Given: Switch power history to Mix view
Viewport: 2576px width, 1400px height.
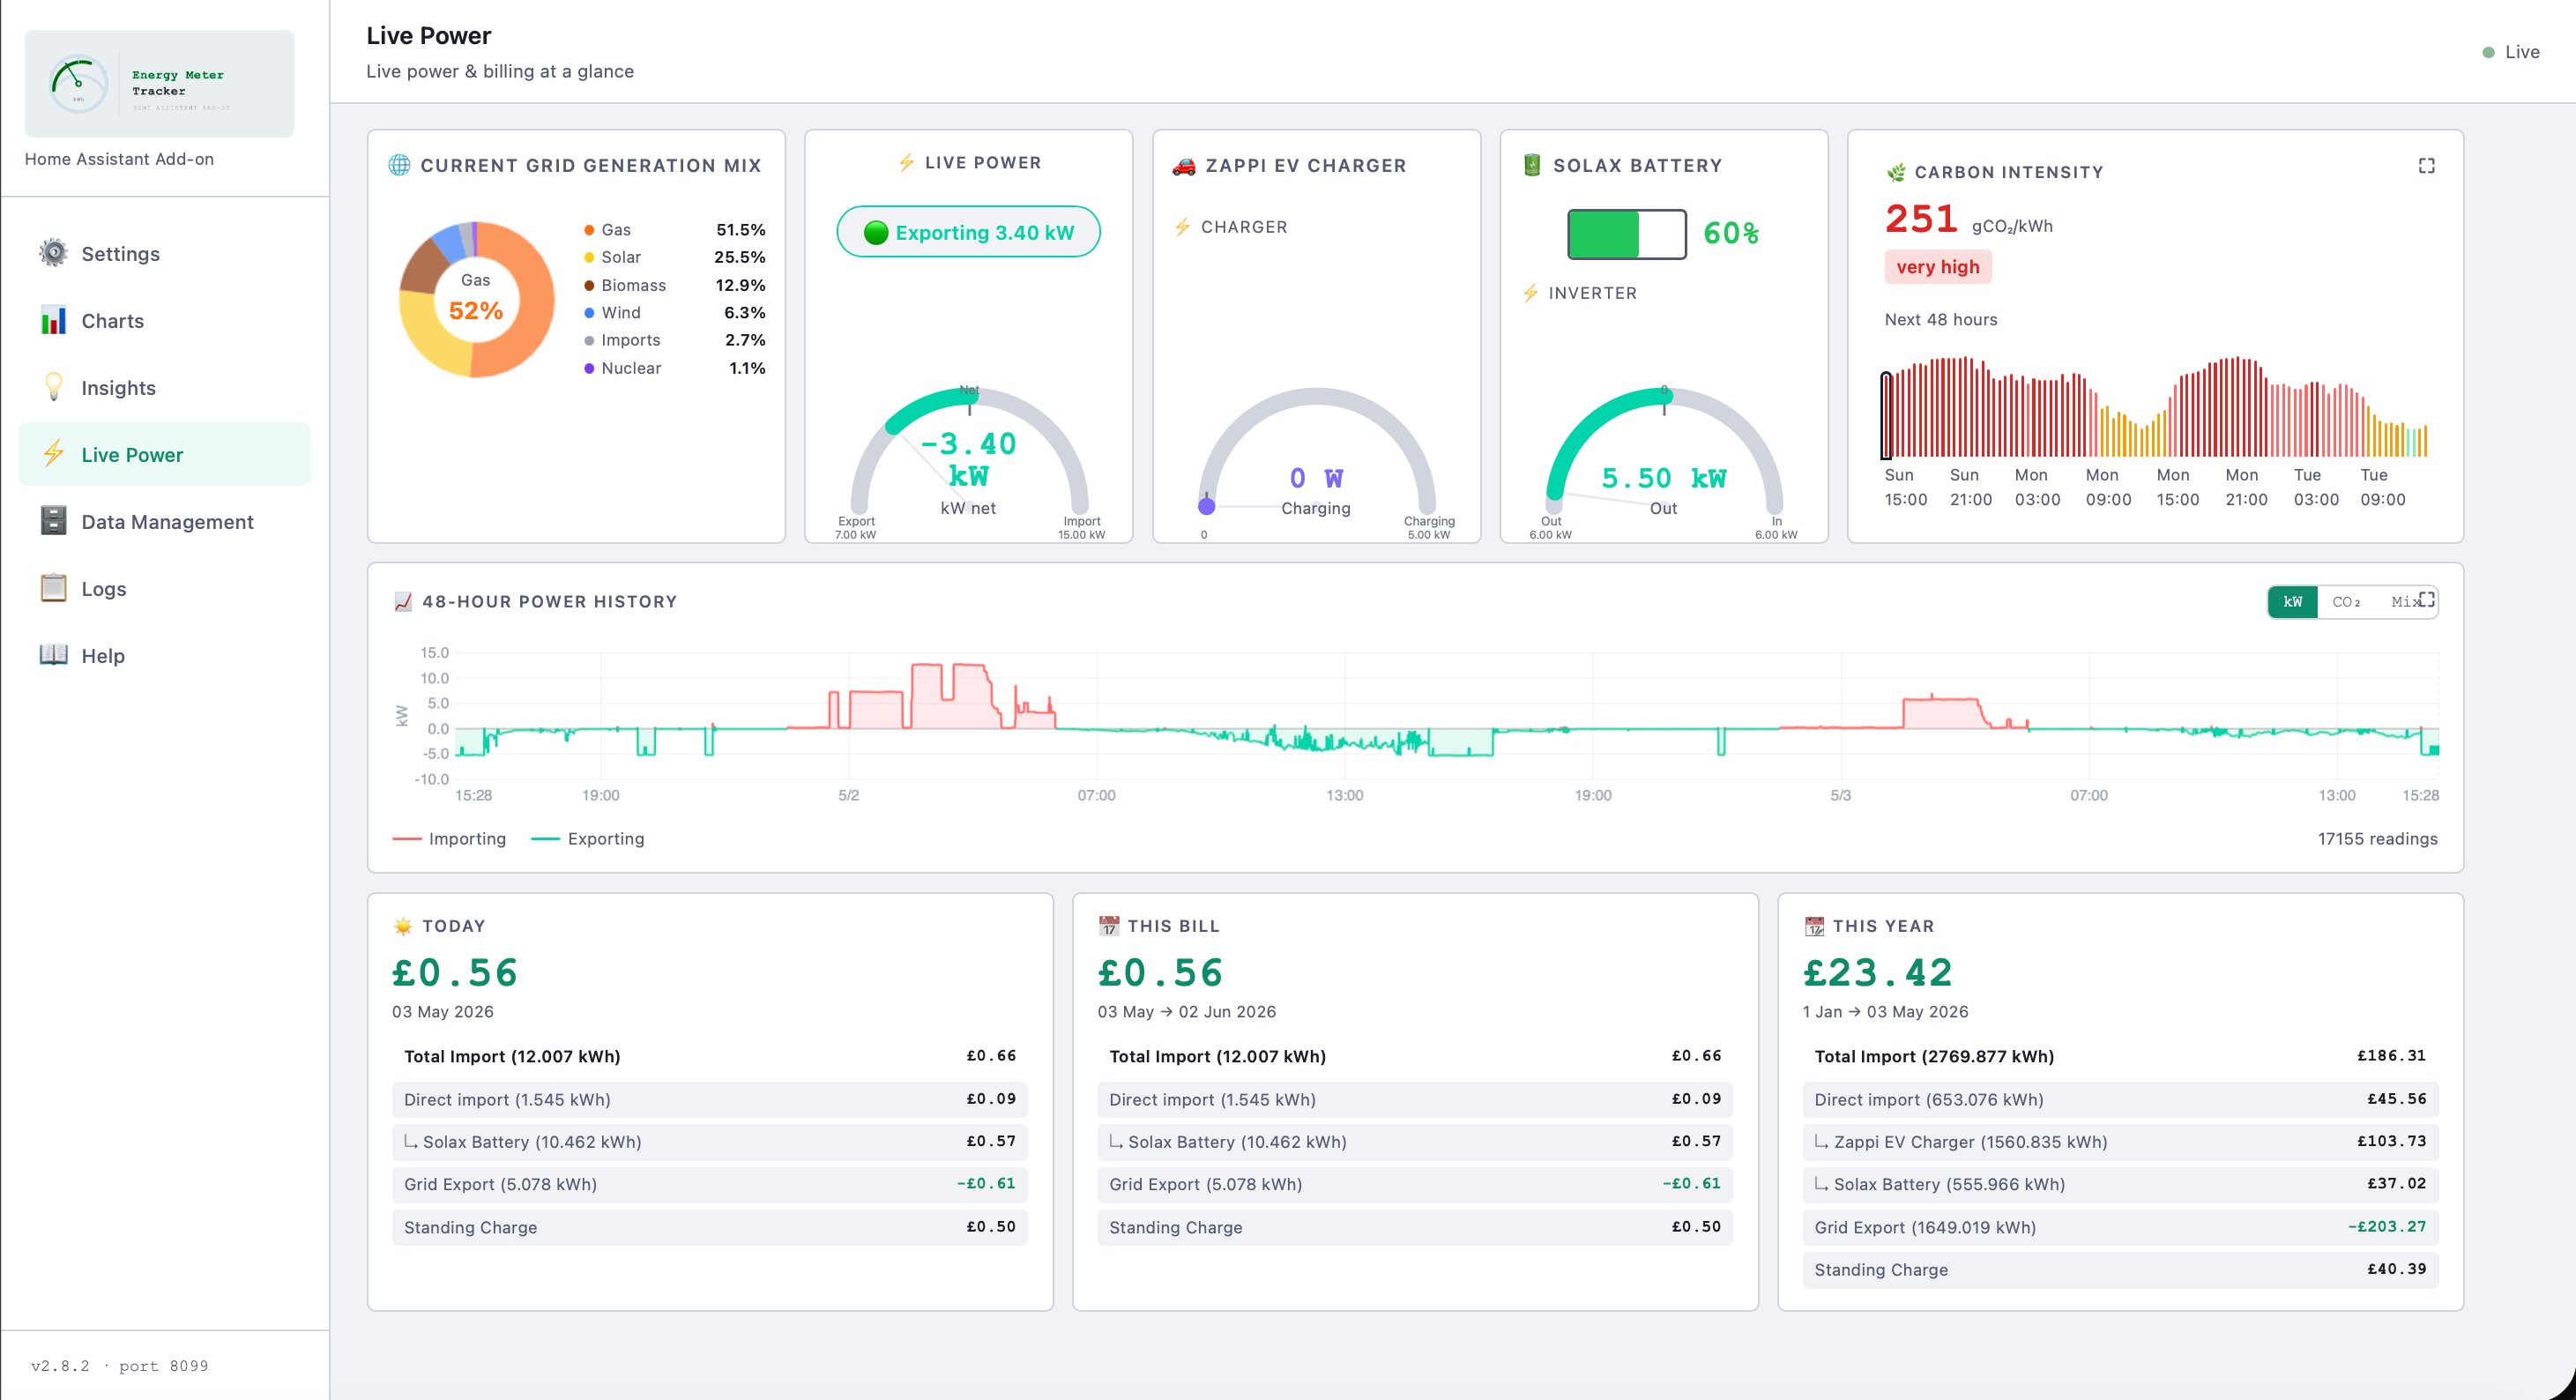Looking at the screenshot, I should coord(2404,601).
